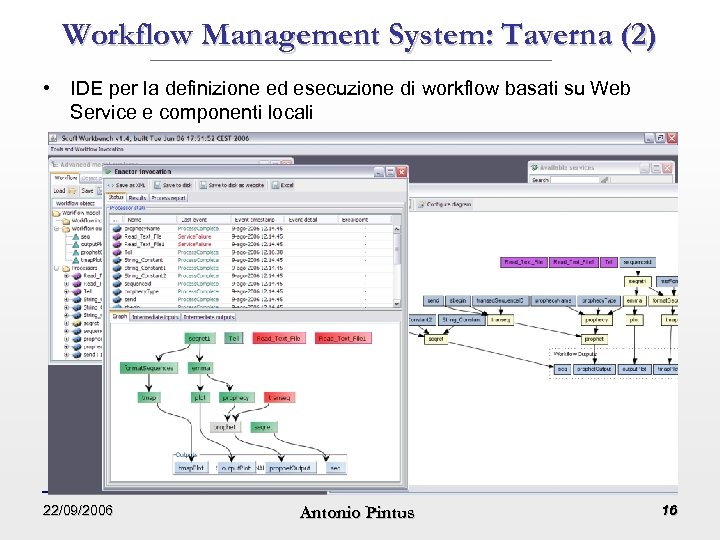720x540 pixels.
Task: Switch to the Results tab
Action: (137, 198)
